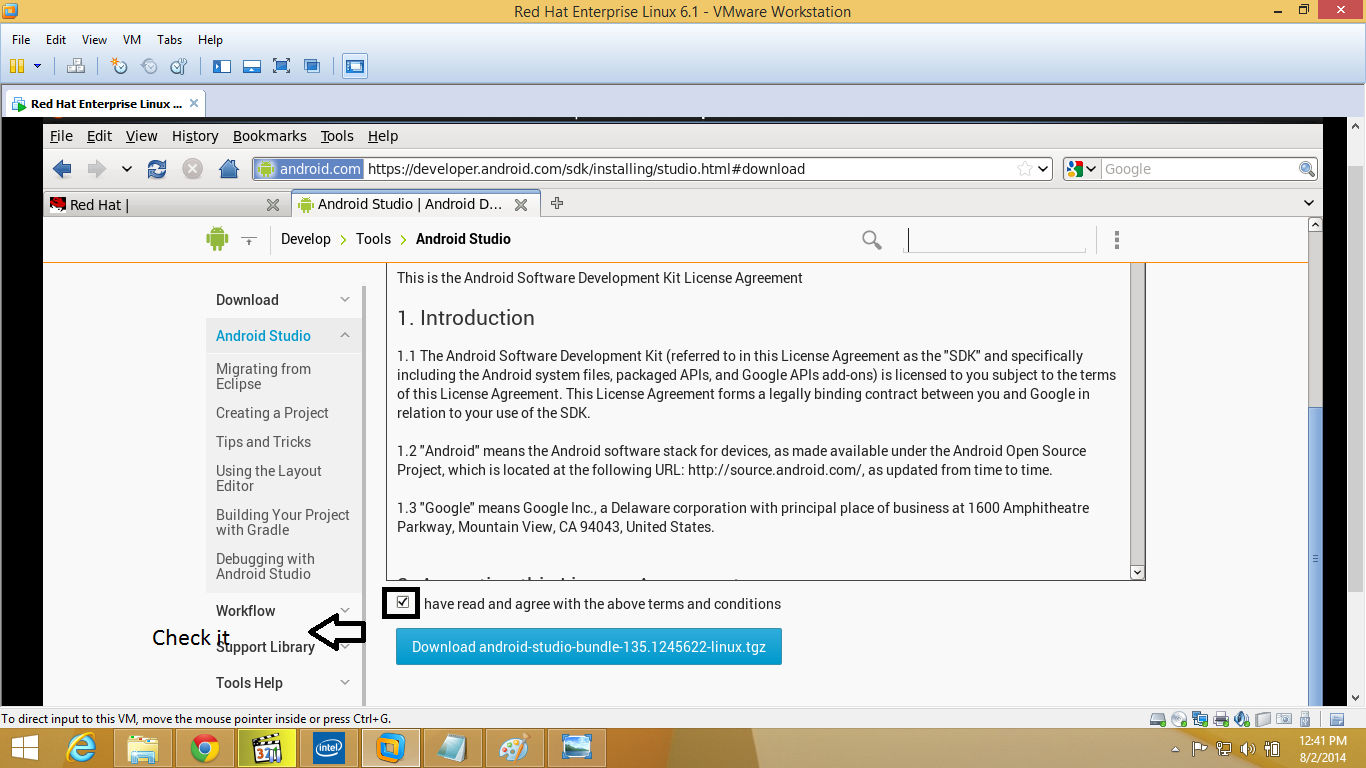Open Firefox Tools menu

coord(337,136)
